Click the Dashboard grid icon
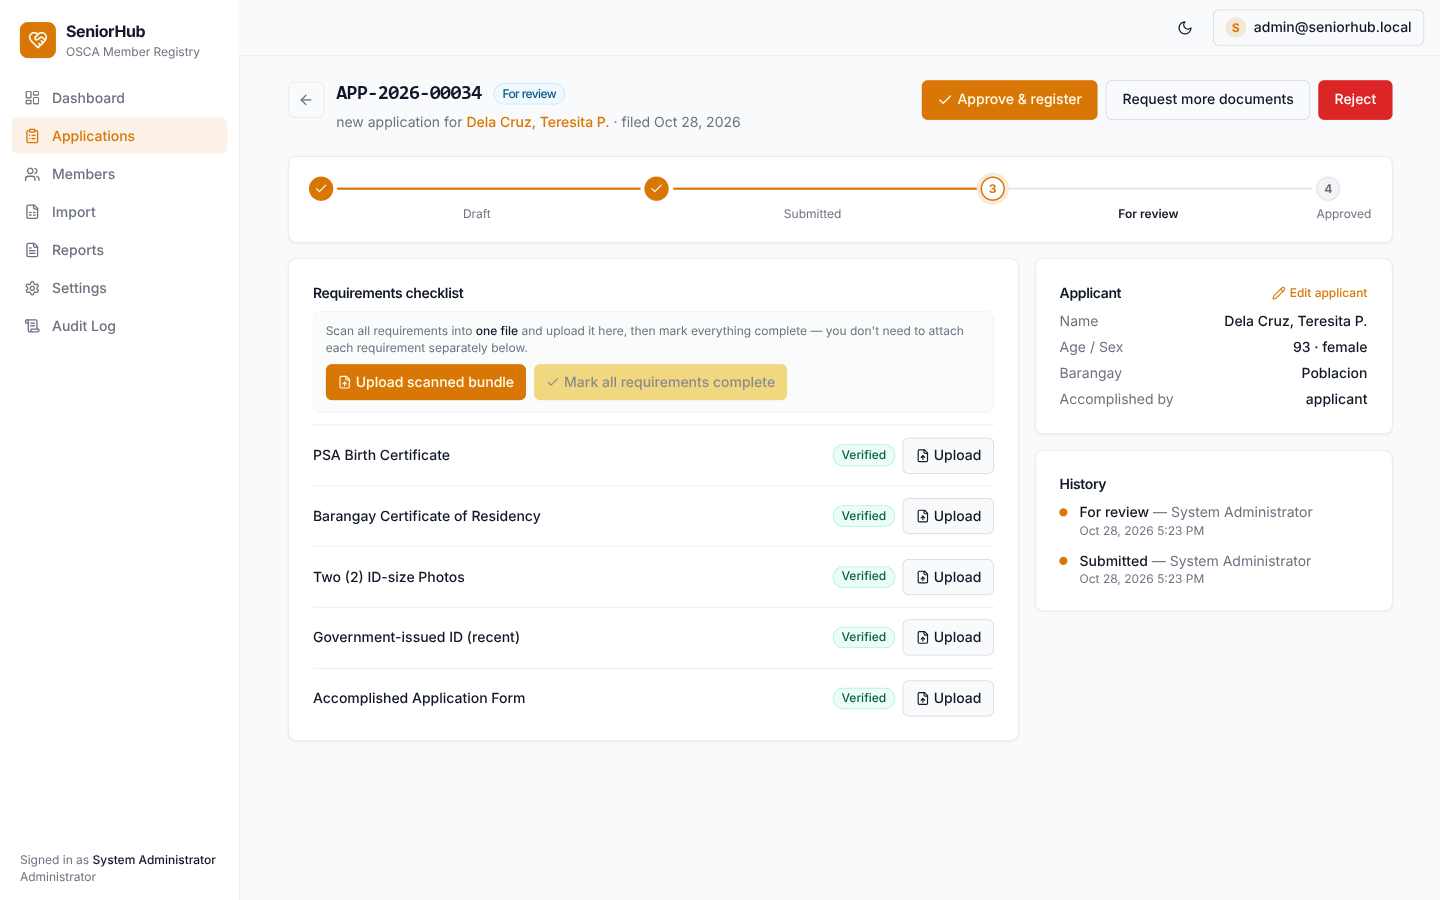This screenshot has width=1440, height=900. tap(32, 98)
